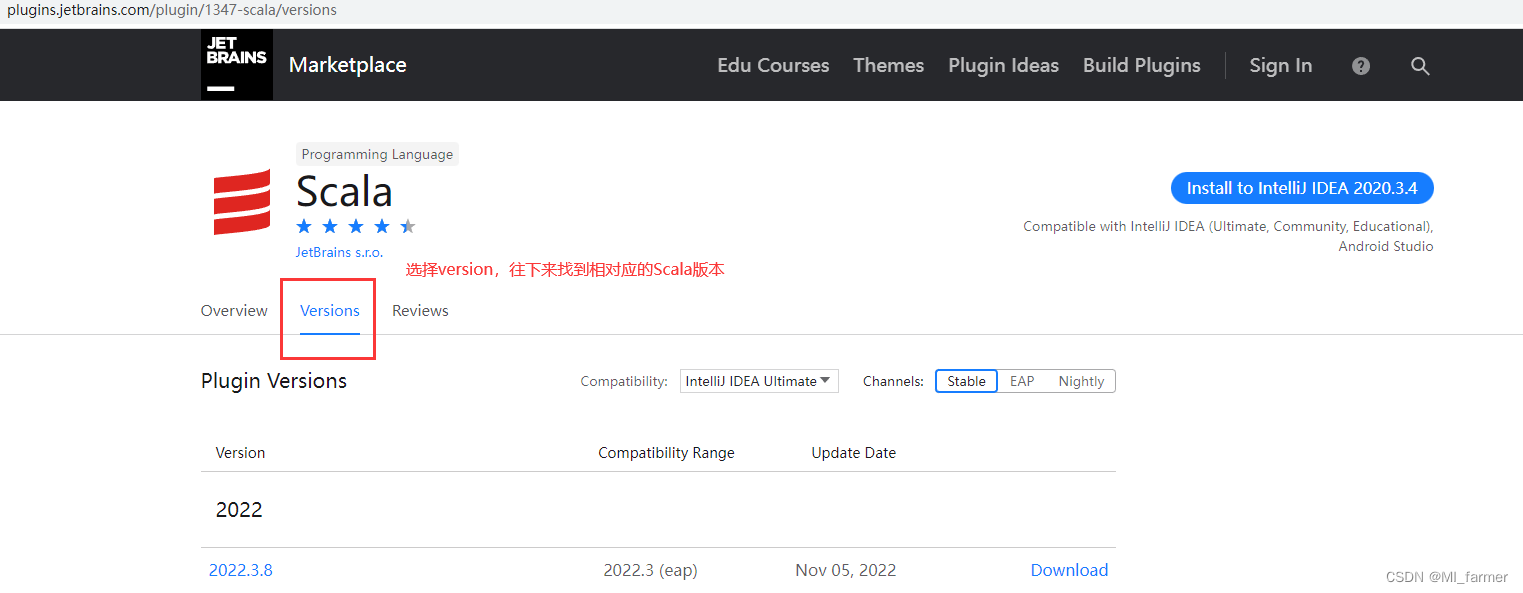This screenshot has width=1523, height=593.
Task: Click the help question mark icon
Action: (1360, 66)
